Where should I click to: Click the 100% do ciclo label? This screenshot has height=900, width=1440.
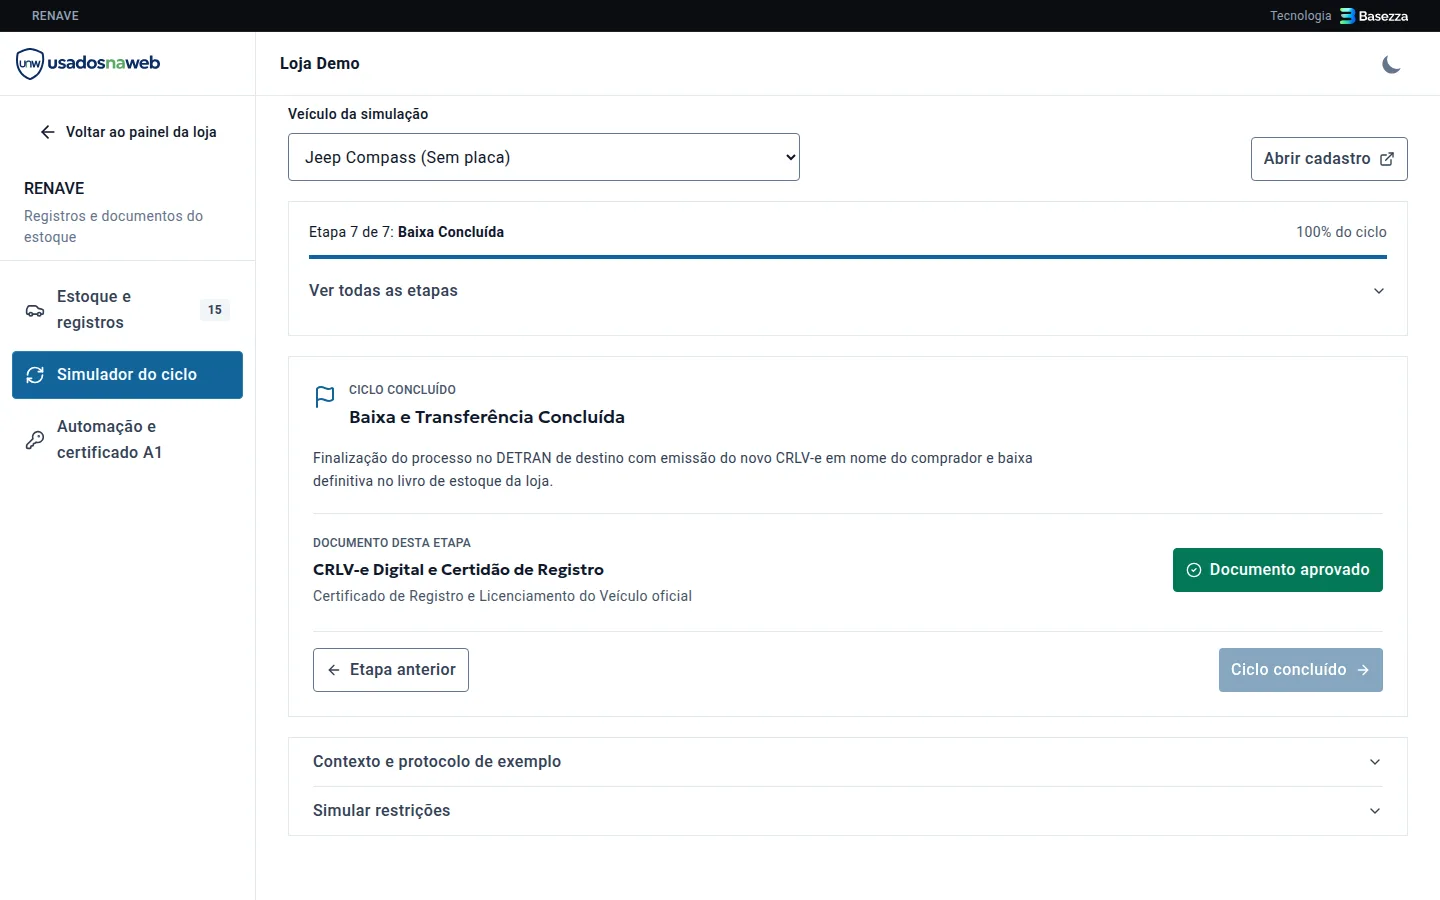tap(1341, 232)
